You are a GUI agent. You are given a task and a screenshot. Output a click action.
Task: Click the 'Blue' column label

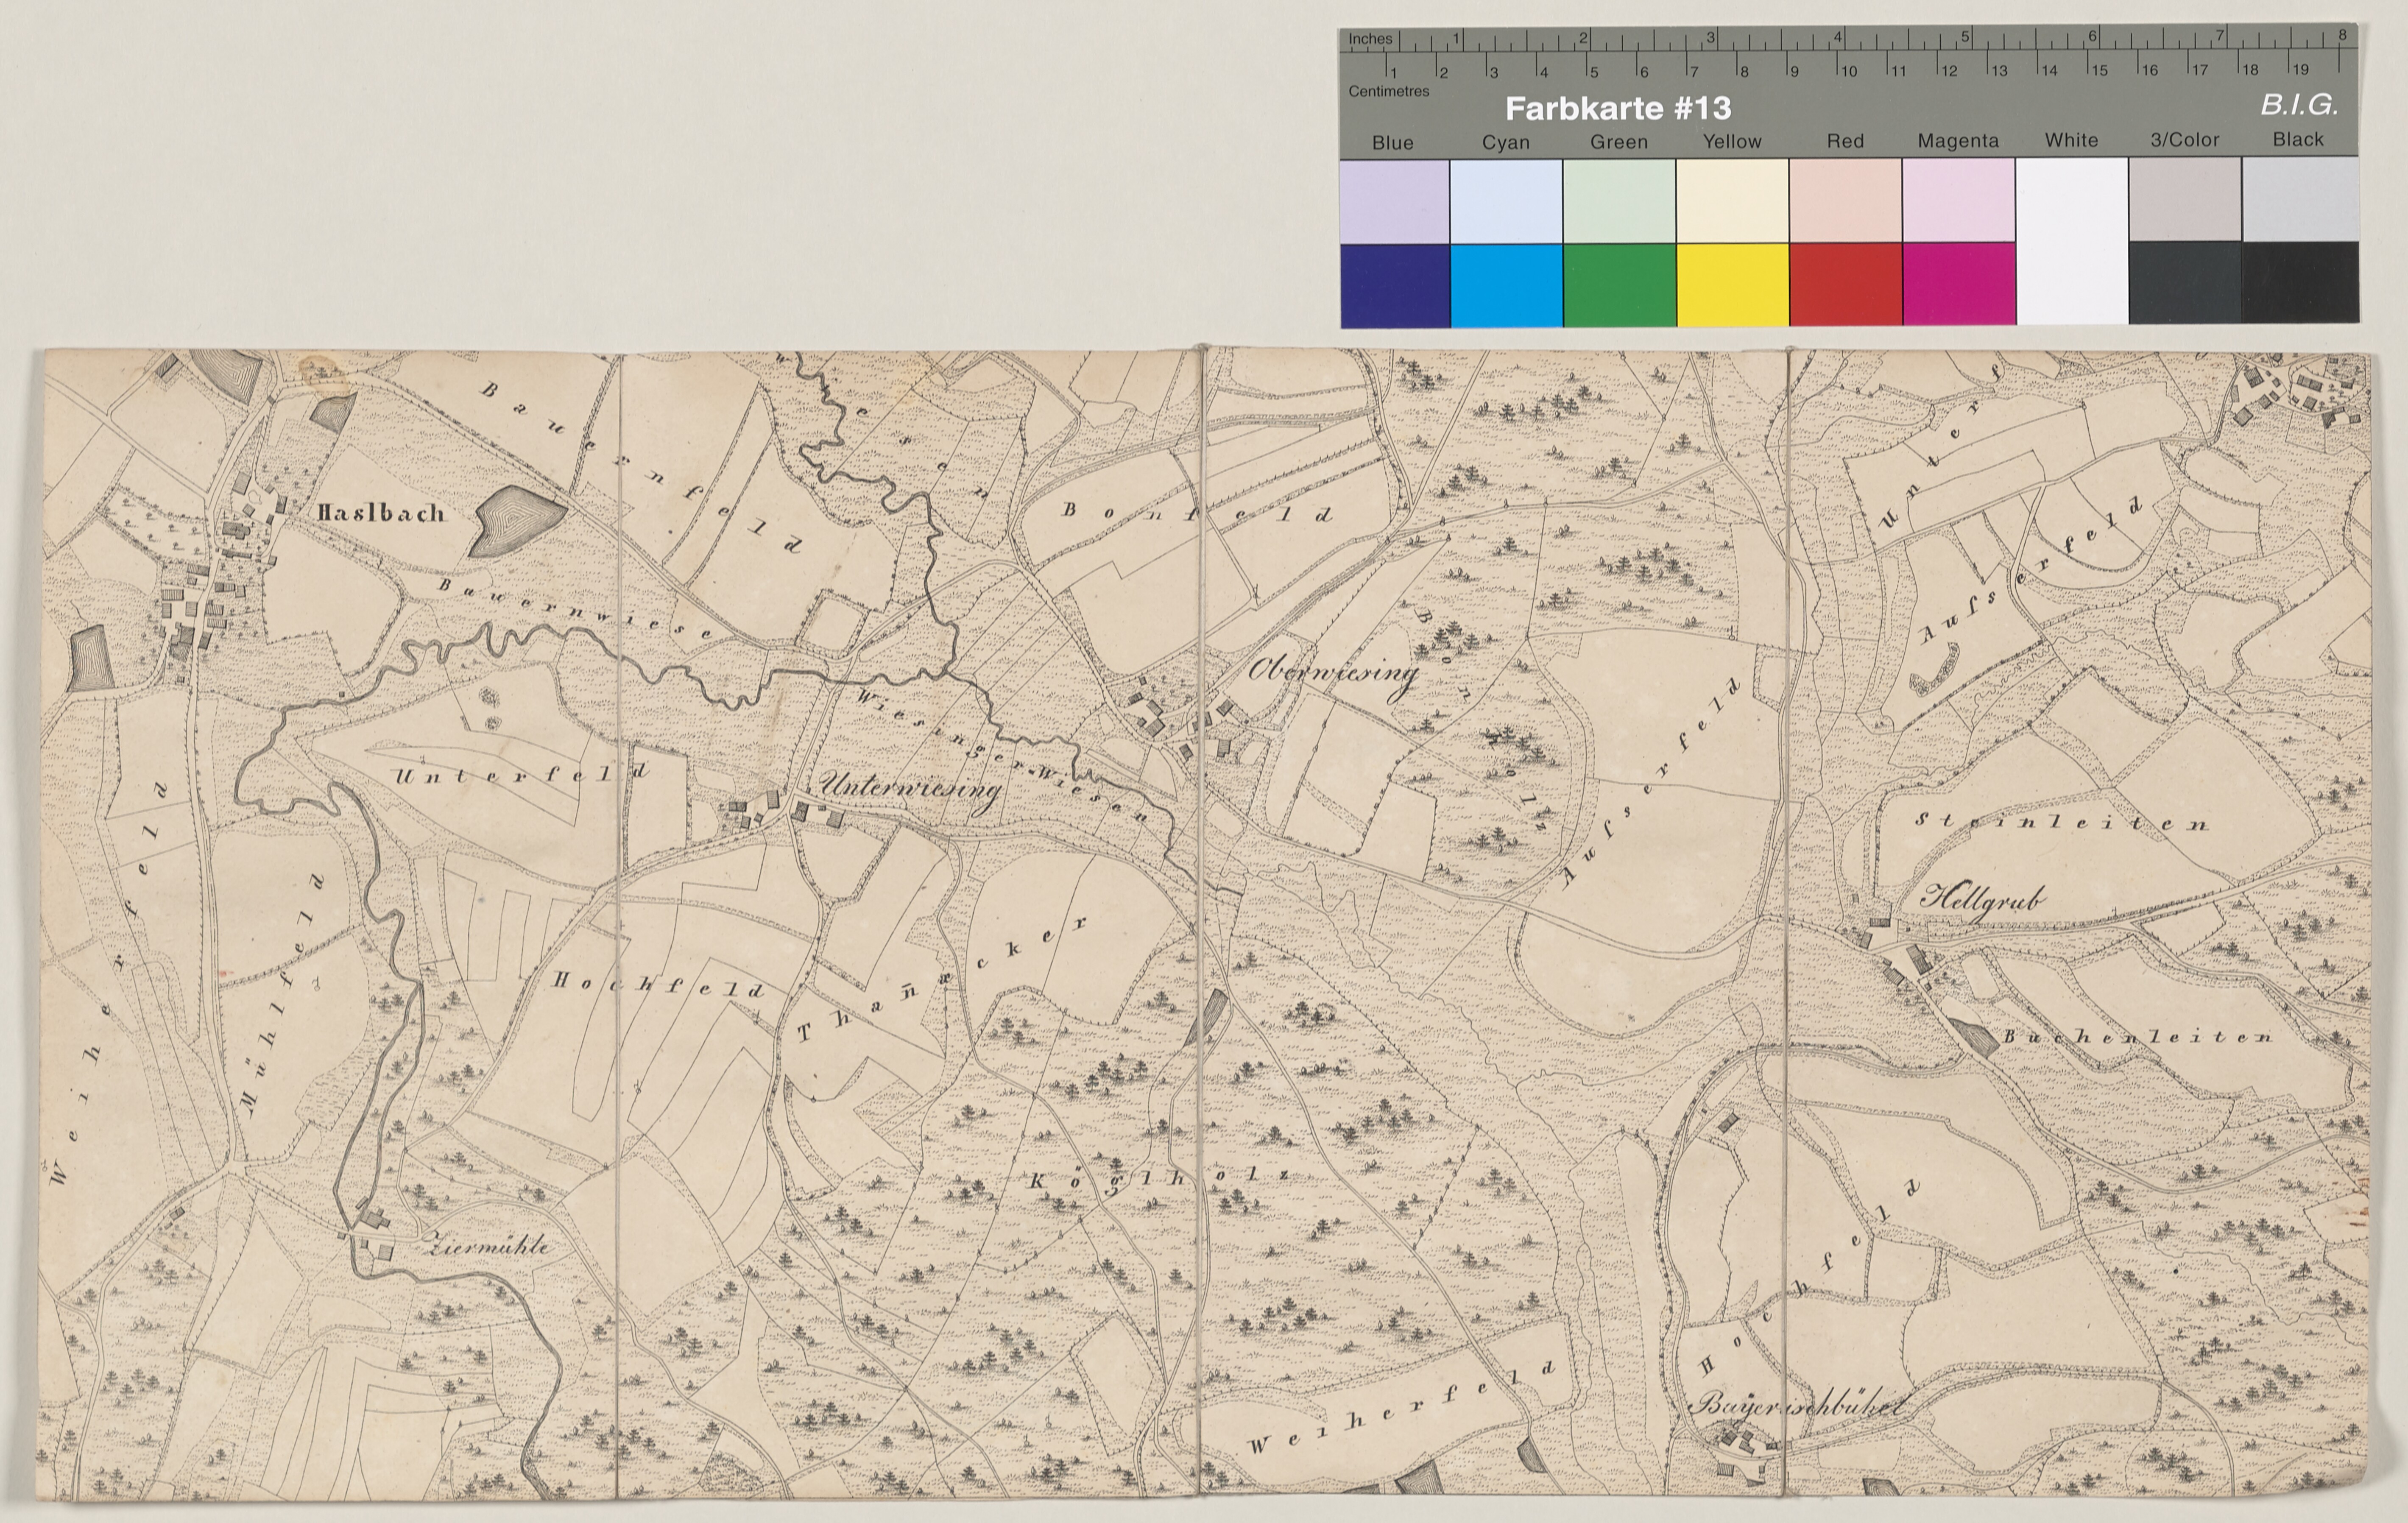click(x=1393, y=143)
